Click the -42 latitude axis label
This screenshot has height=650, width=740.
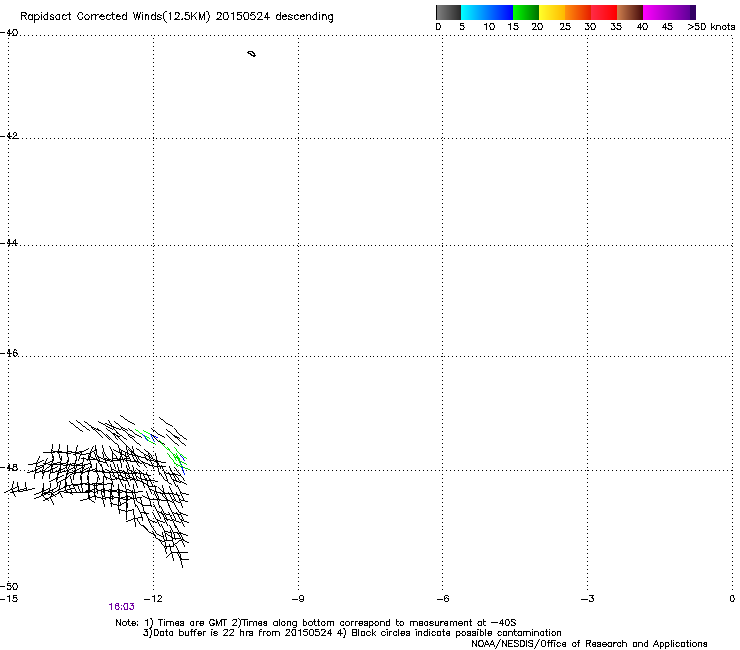(9, 135)
